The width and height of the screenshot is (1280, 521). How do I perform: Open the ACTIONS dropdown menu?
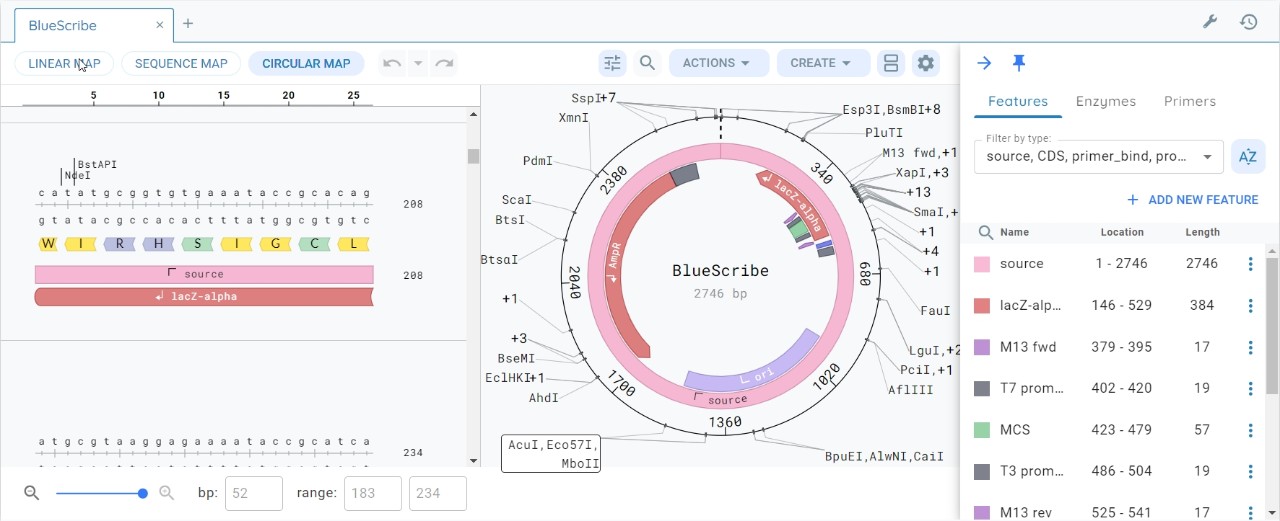pos(719,63)
